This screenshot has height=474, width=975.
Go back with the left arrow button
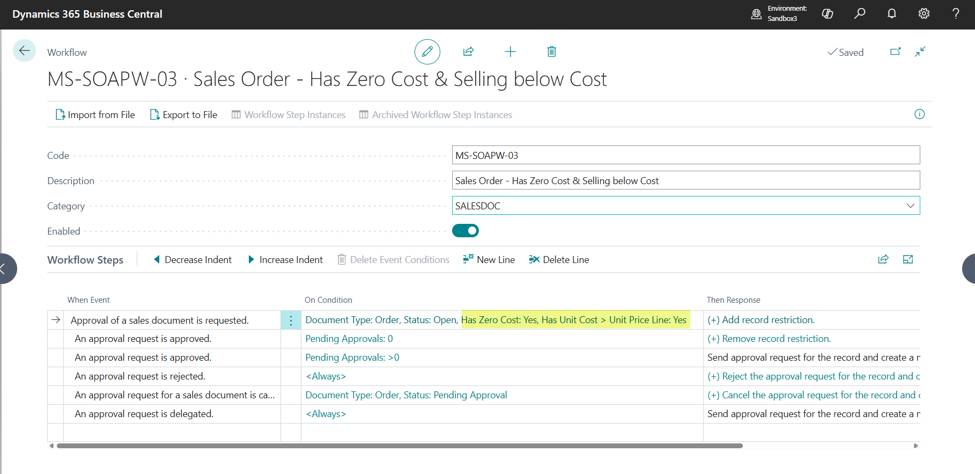coord(24,51)
